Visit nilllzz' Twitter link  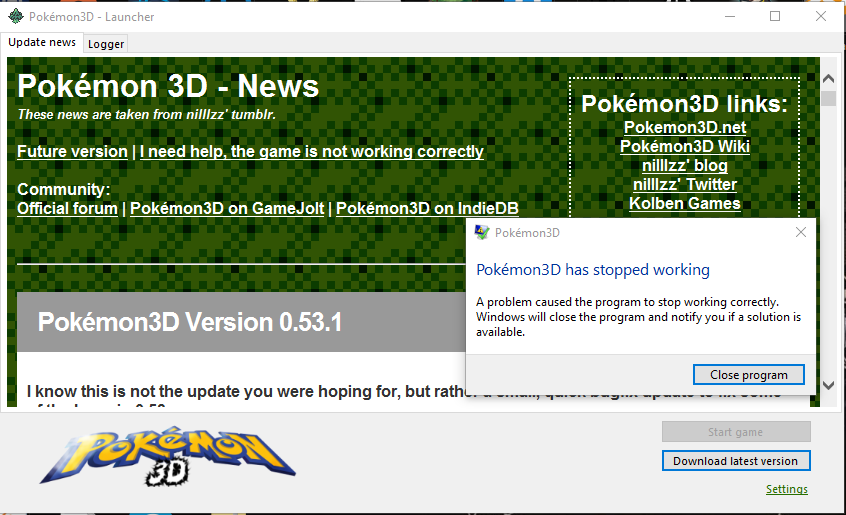click(685, 184)
